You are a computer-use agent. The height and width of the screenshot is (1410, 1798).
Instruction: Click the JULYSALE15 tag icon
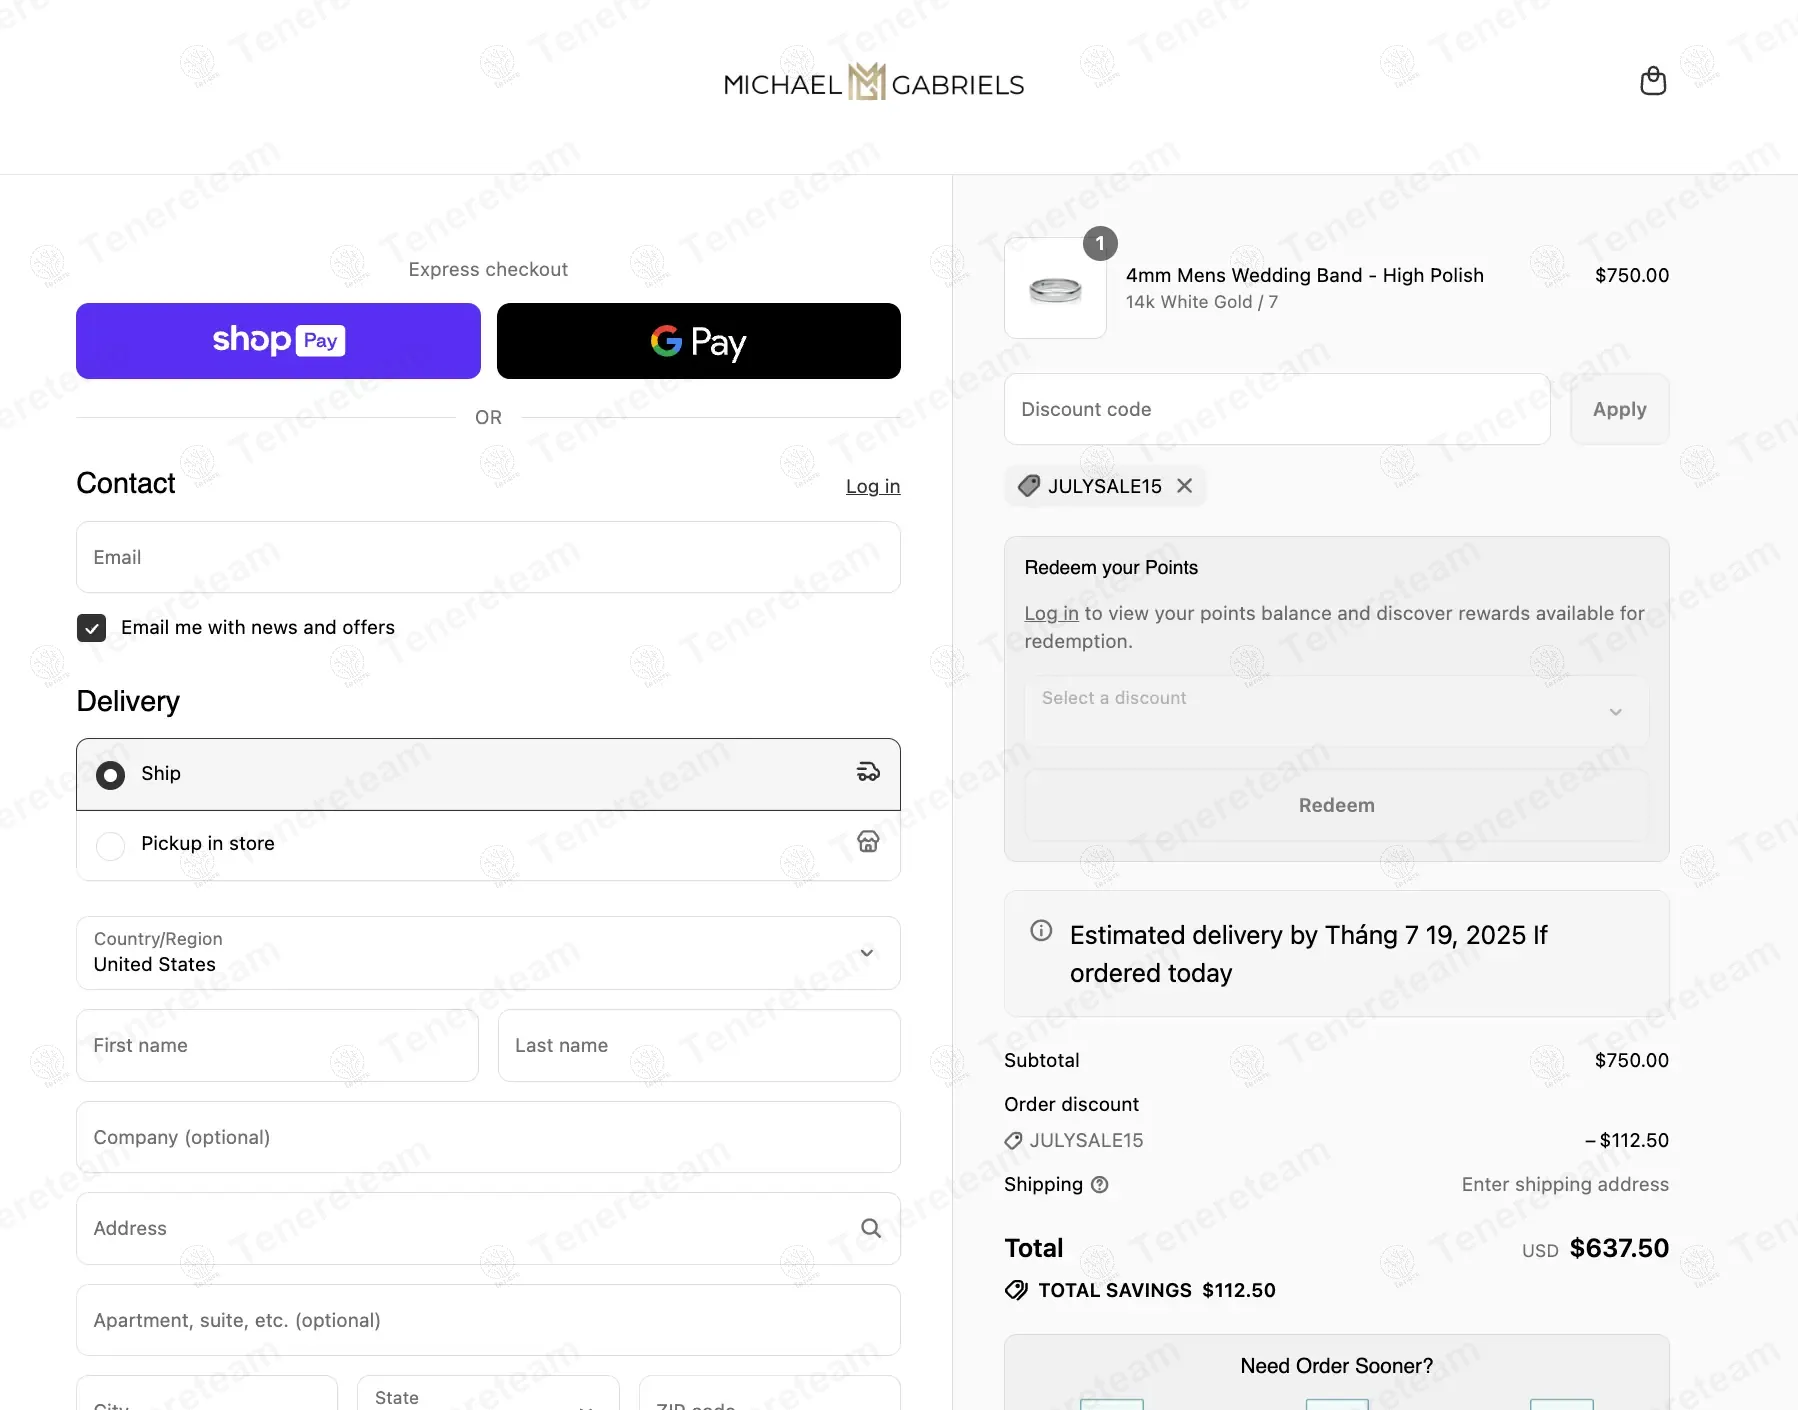[1029, 486]
